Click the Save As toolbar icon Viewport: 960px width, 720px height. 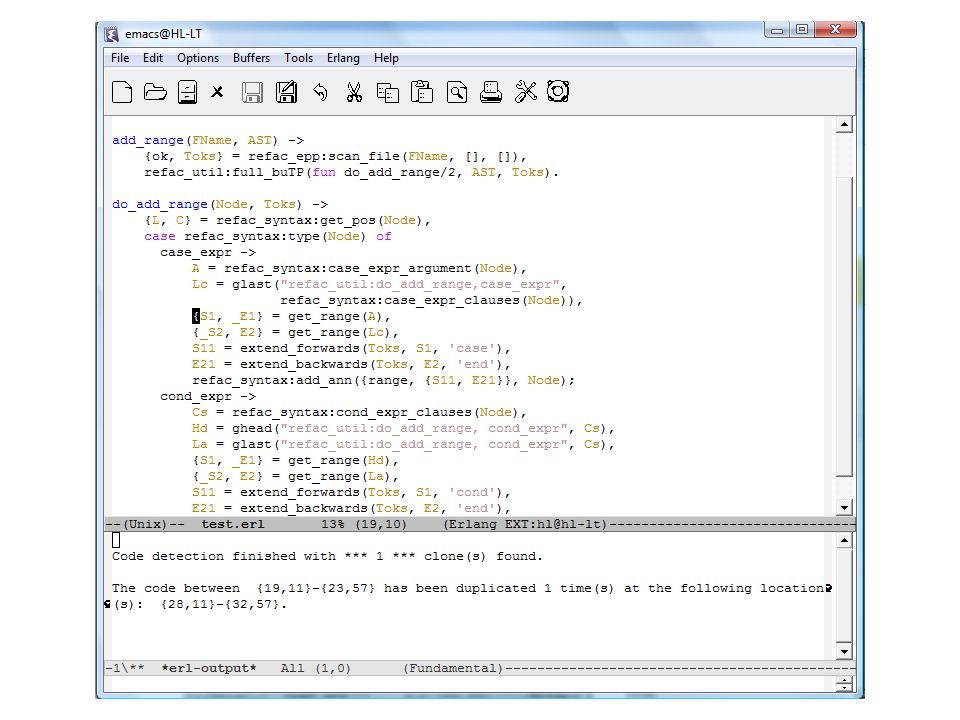click(286, 92)
